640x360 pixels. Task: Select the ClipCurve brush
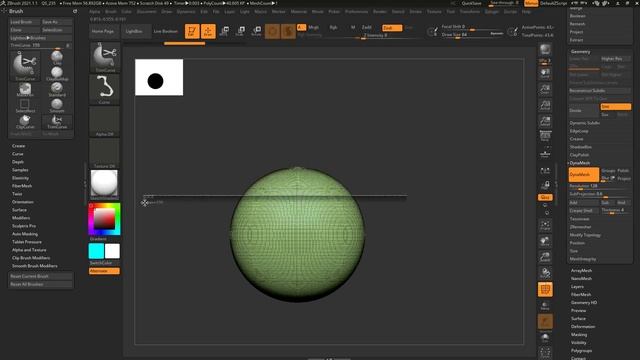(x=25, y=121)
